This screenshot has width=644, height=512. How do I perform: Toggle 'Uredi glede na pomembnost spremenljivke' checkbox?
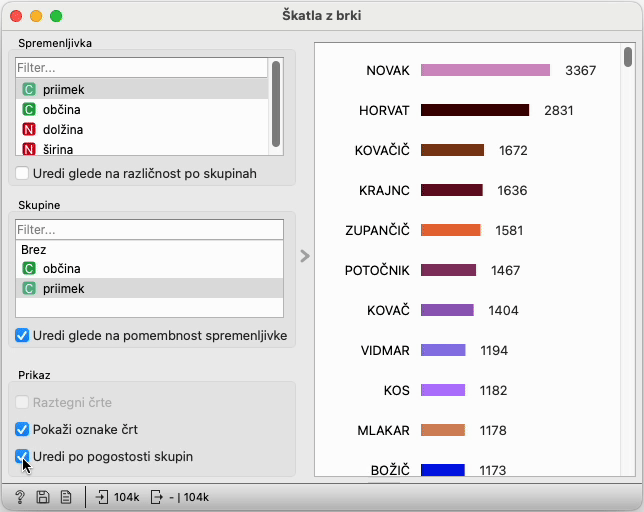23,335
